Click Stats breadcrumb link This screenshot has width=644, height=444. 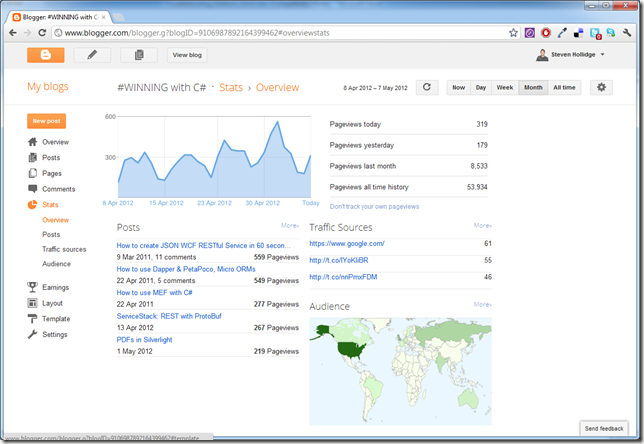(231, 87)
